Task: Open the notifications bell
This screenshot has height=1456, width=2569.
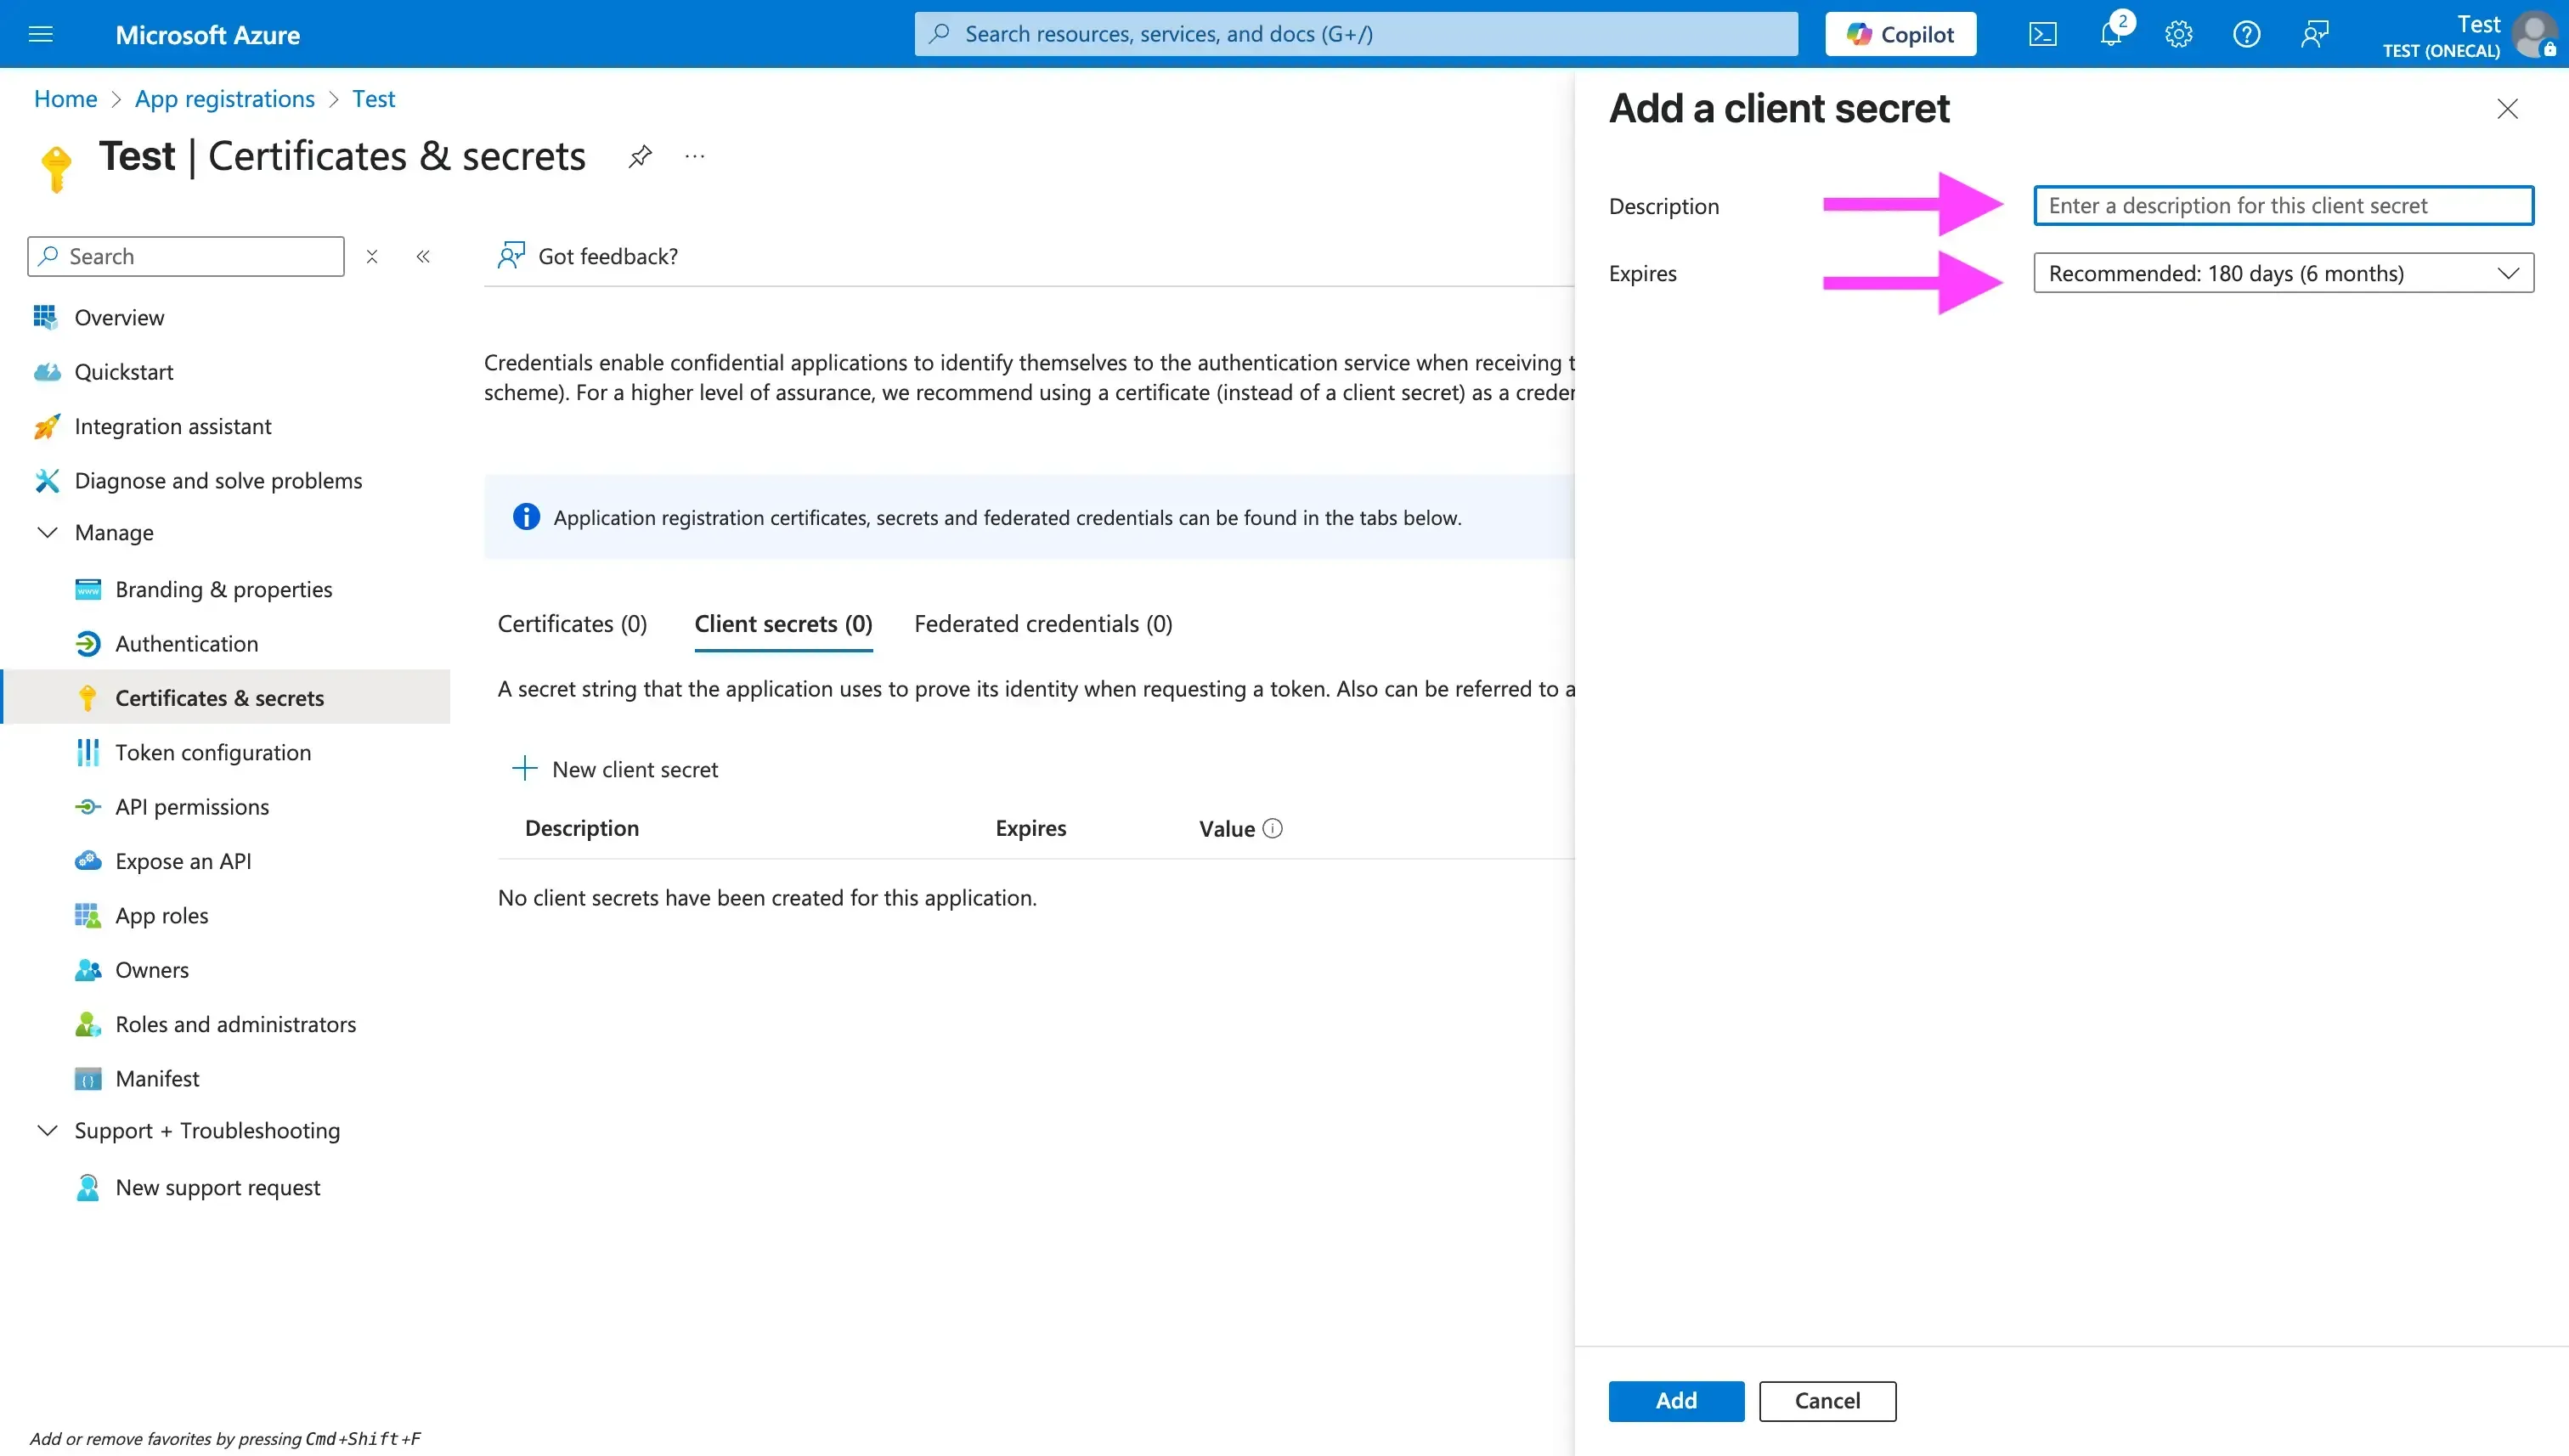Action: coord(2111,34)
